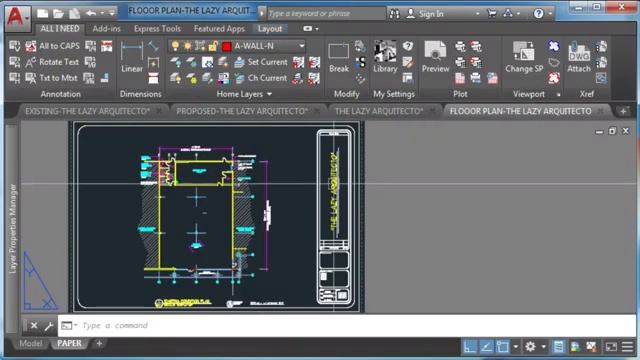640x360 pixels.
Task: Toggle layer freeze sun icon
Action: [188, 46]
